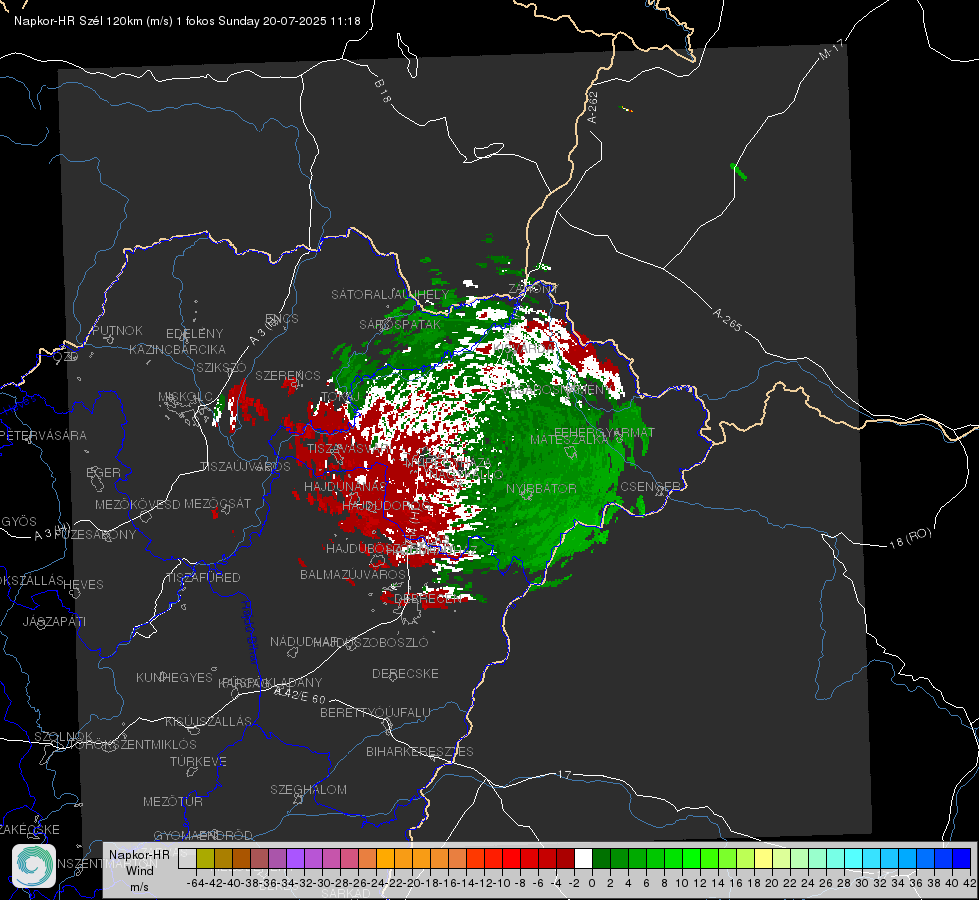The width and height of the screenshot is (979, 900).
Task: Click the A42/E 60 road label
Action: (300, 695)
